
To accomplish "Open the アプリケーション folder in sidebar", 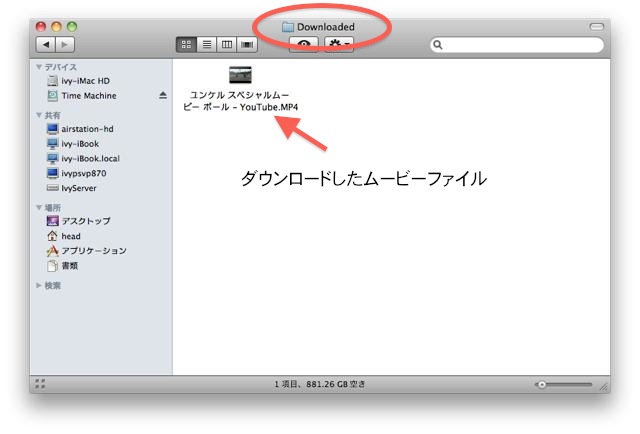I will point(93,251).
